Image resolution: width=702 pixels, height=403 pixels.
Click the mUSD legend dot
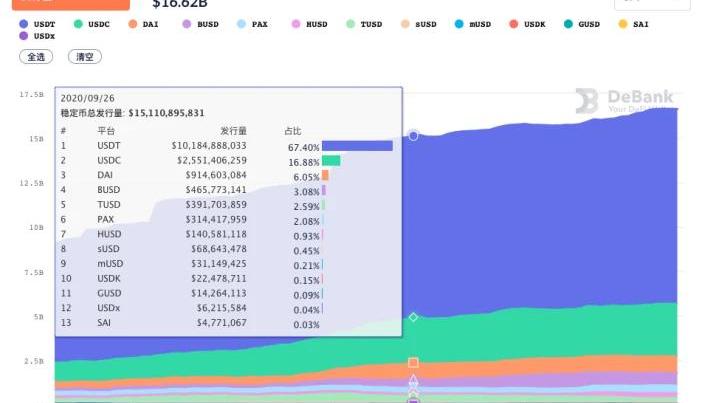pyautogui.click(x=459, y=23)
